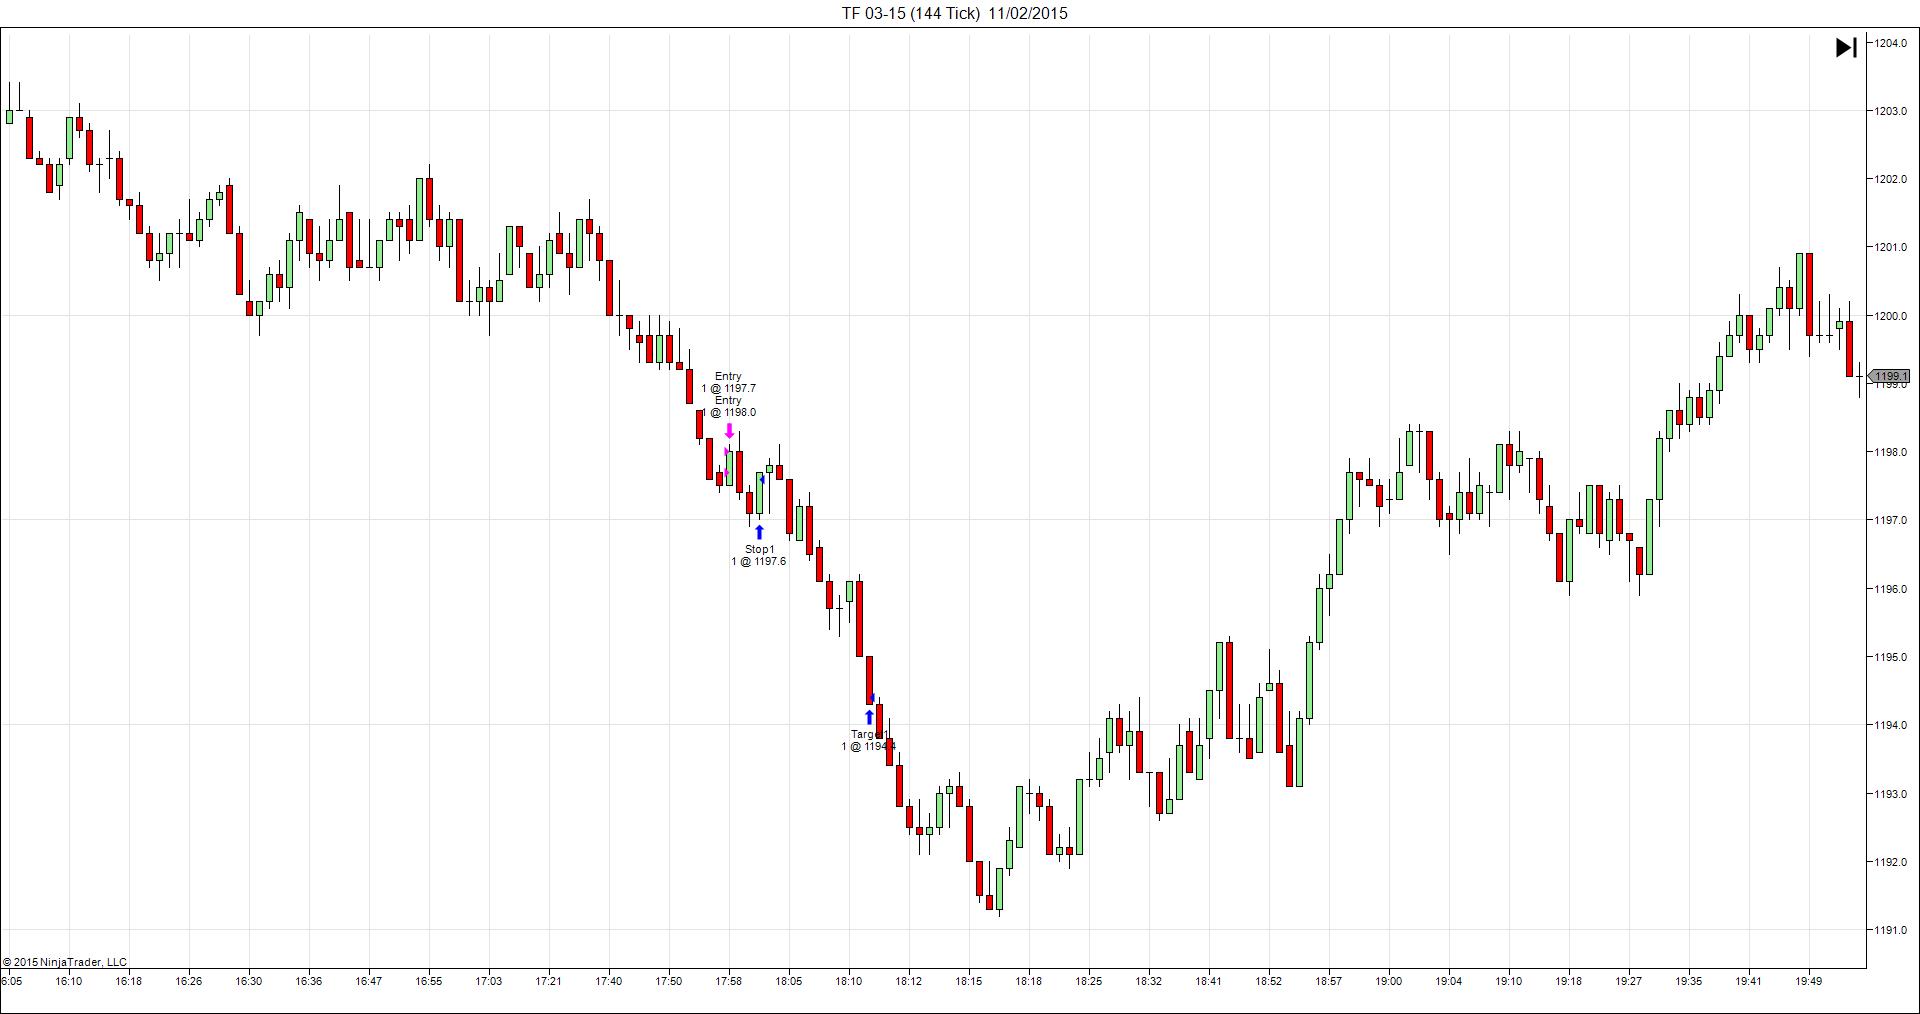Viewport: 1920px width, 1014px height.
Task: Click the Target1 execution label
Action: pos(868,740)
